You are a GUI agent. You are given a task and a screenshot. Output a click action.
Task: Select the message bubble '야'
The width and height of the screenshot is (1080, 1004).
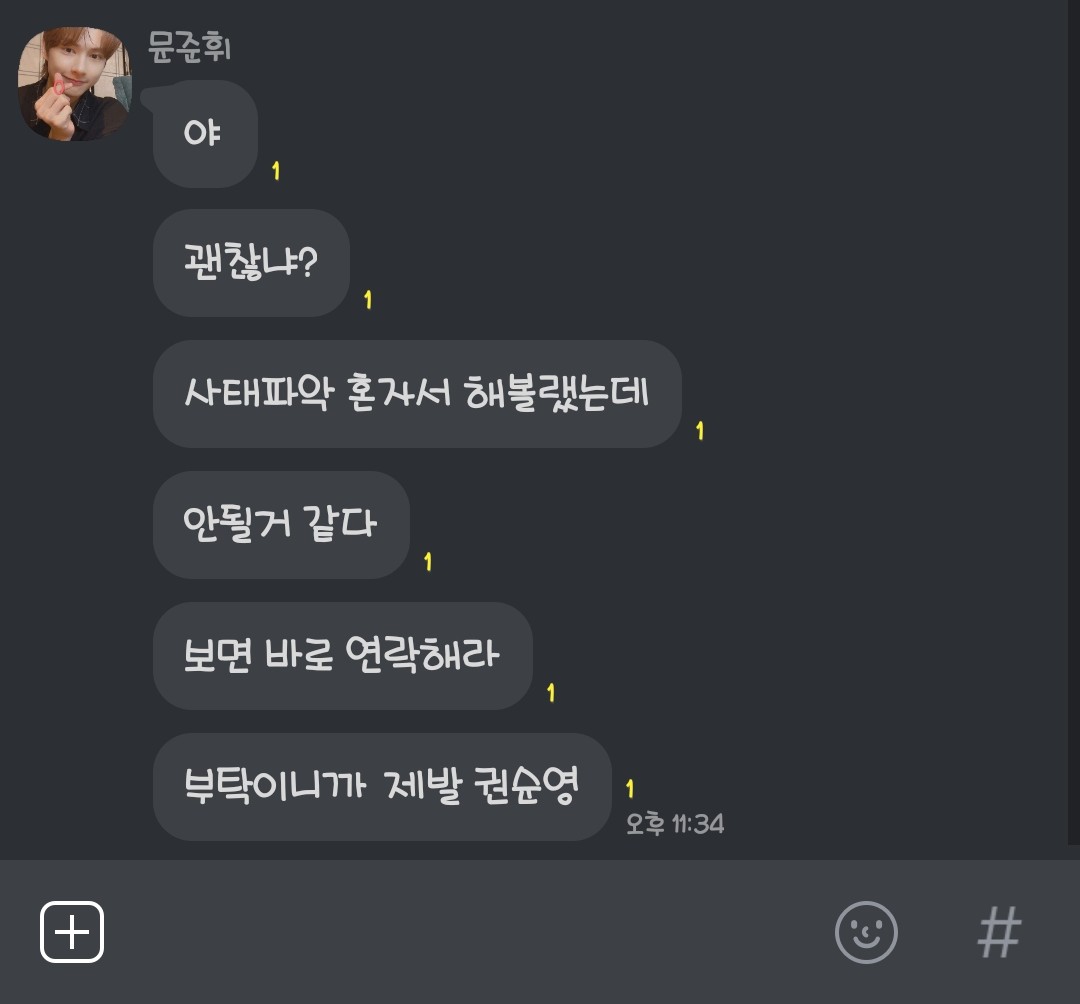pos(205,133)
